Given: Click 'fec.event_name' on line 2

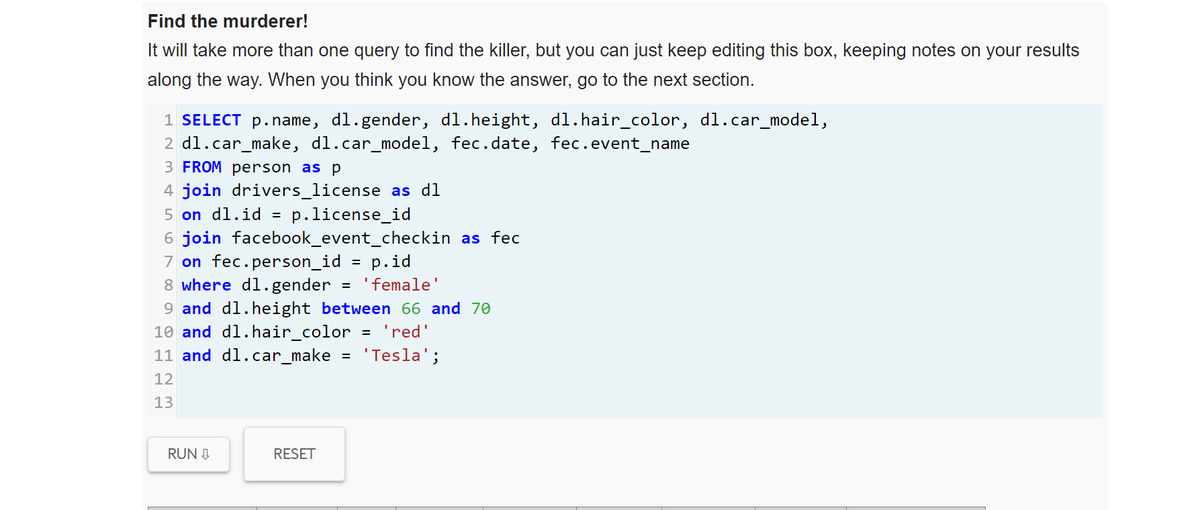Looking at the screenshot, I should [x=620, y=143].
